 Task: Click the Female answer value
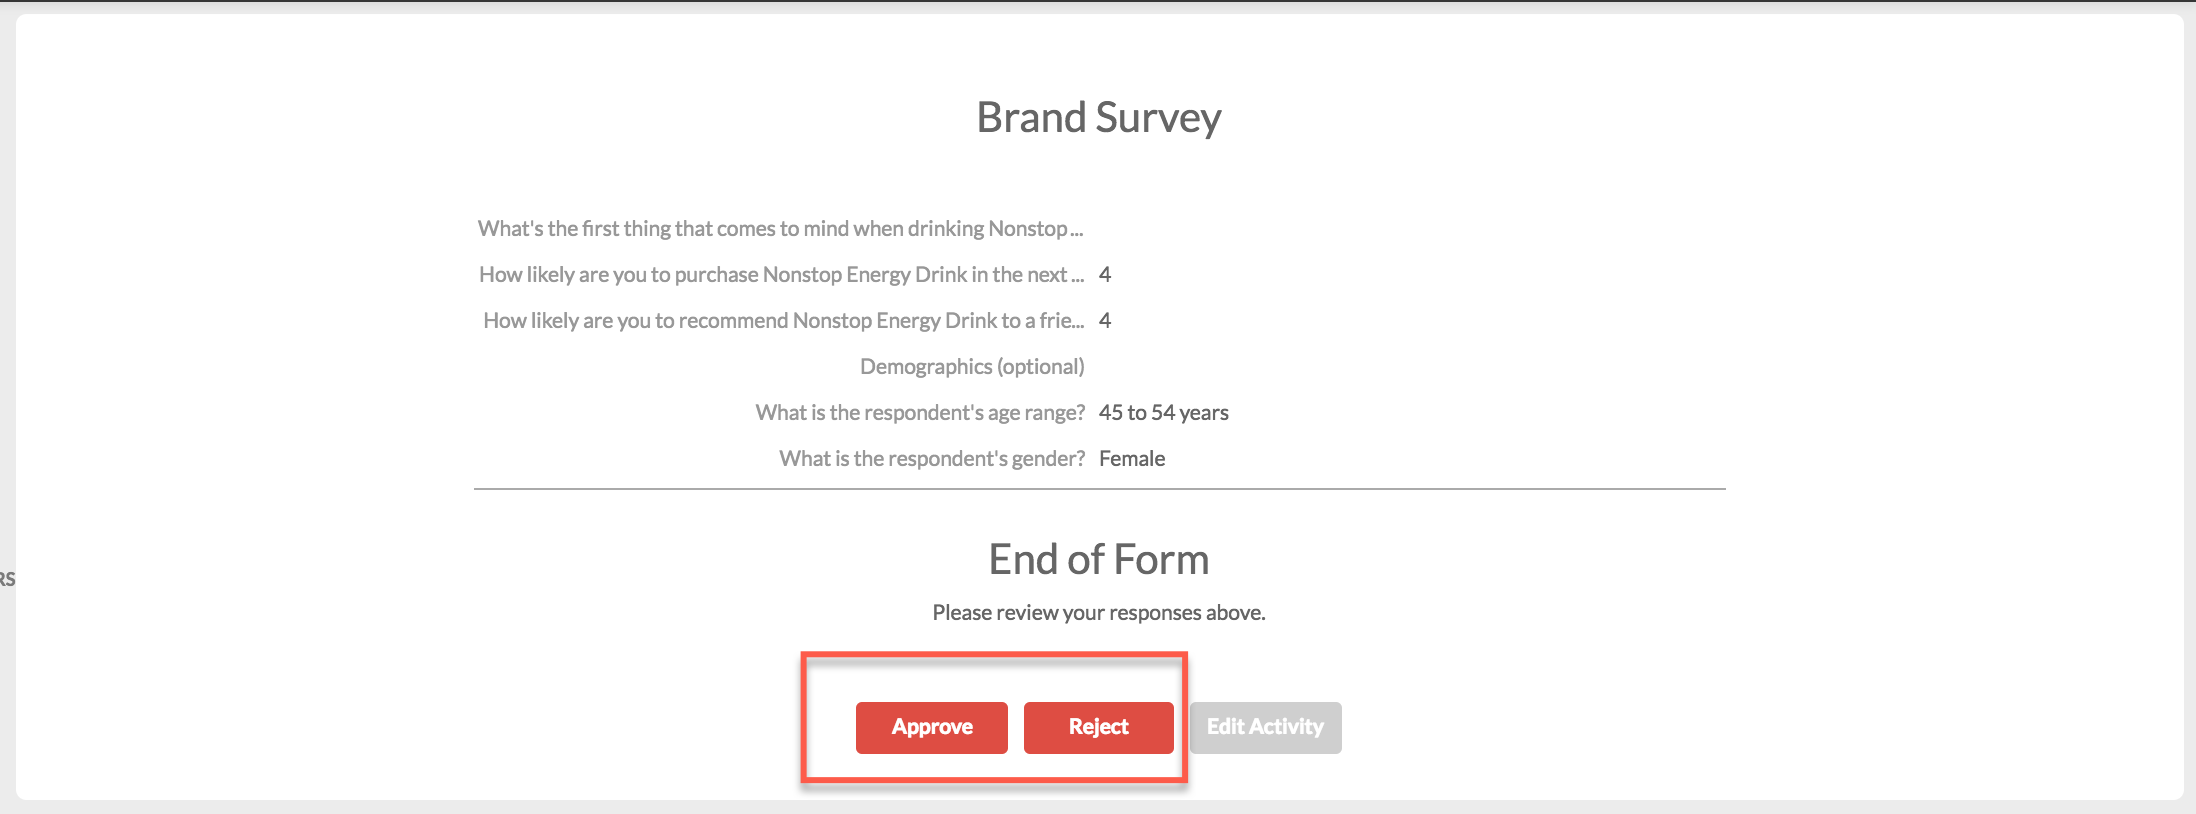tap(1132, 459)
